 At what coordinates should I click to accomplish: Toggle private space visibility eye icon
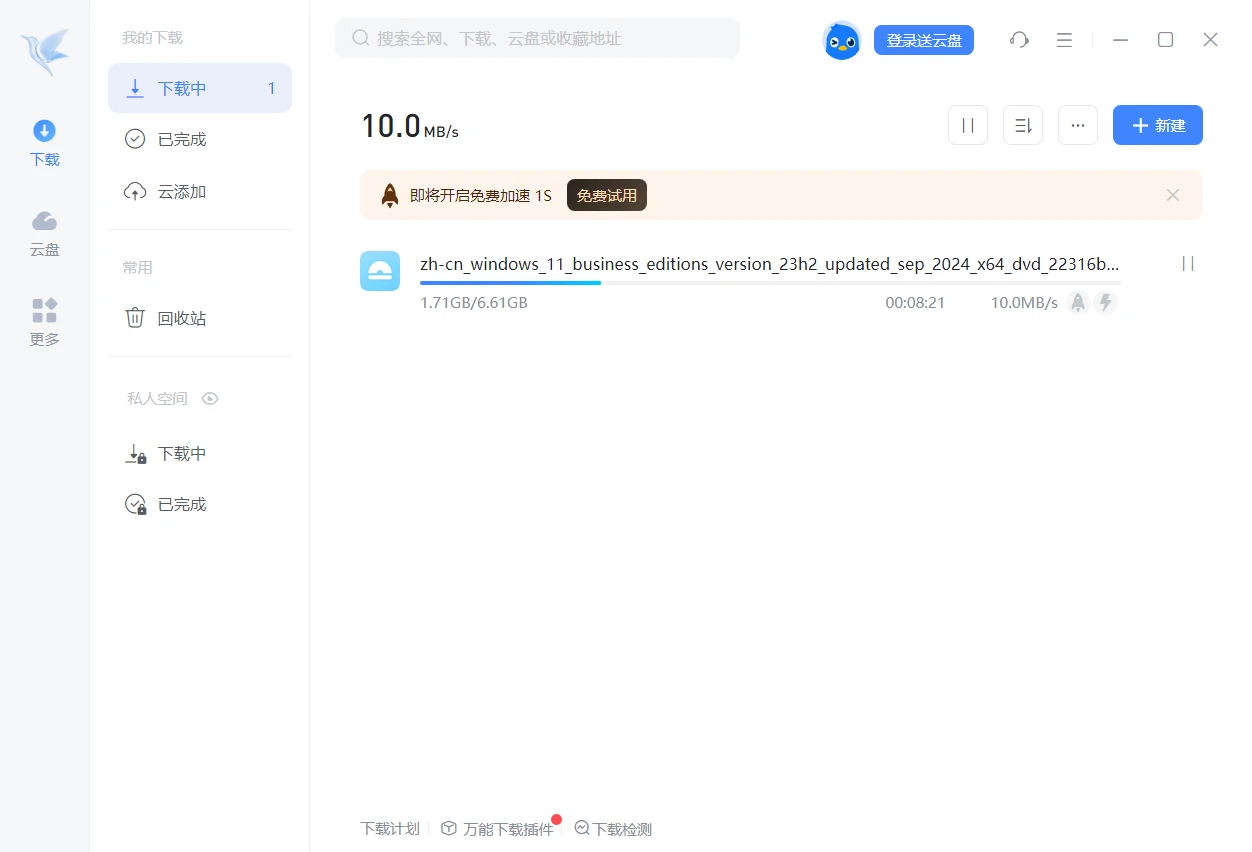pos(210,399)
